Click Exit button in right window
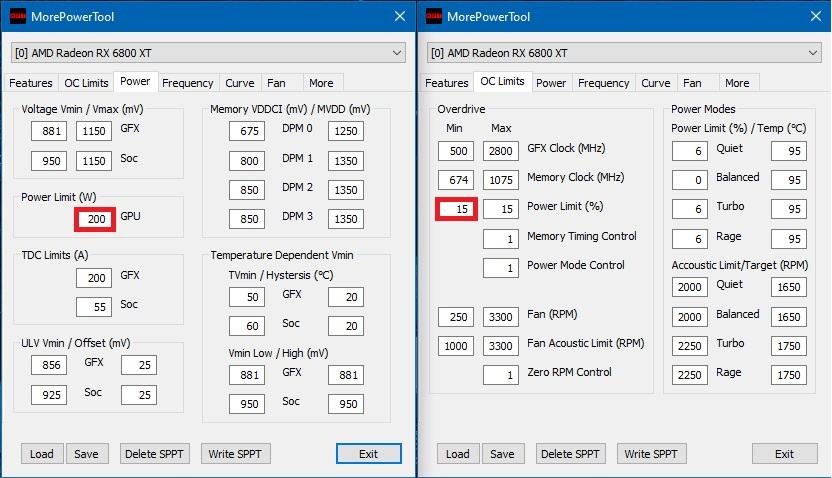832x478 pixels. 785,454
